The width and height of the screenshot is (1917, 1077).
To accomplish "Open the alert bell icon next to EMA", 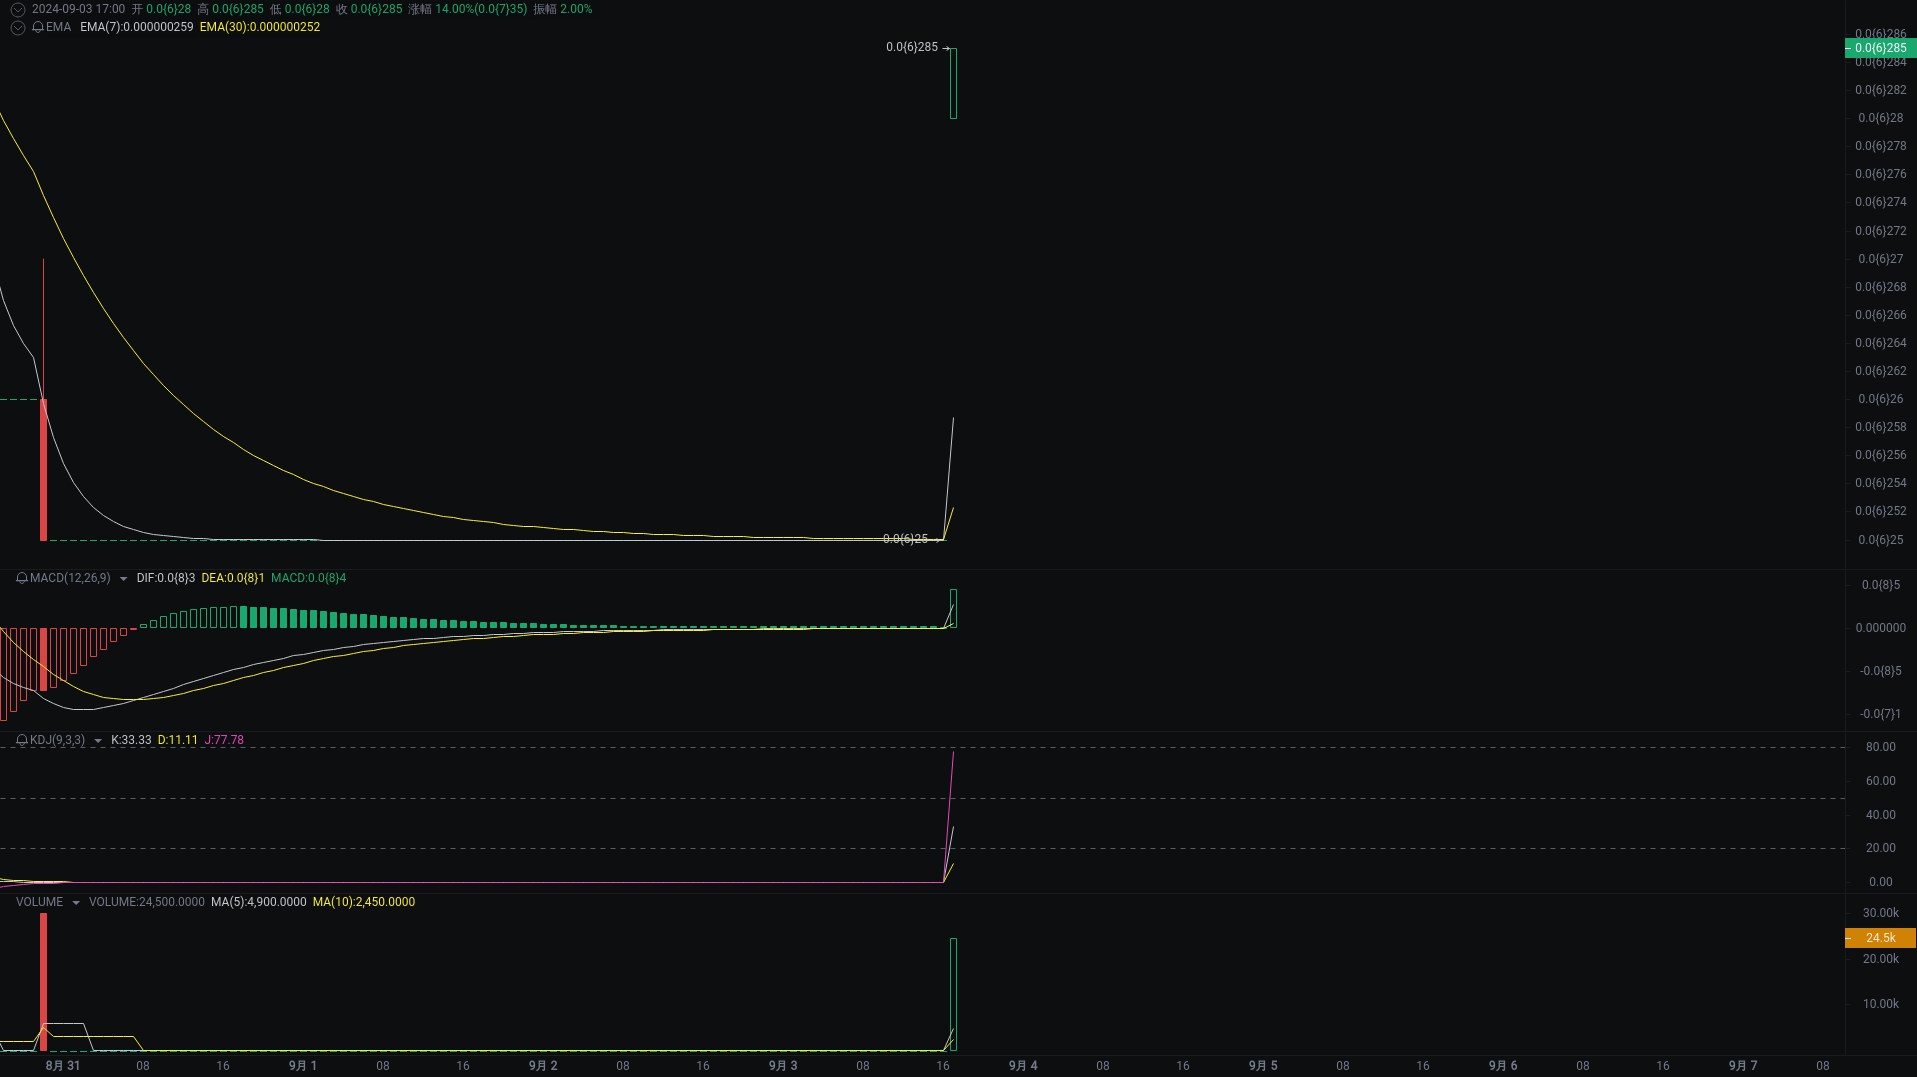I will pyautogui.click(x=36, y=27).
